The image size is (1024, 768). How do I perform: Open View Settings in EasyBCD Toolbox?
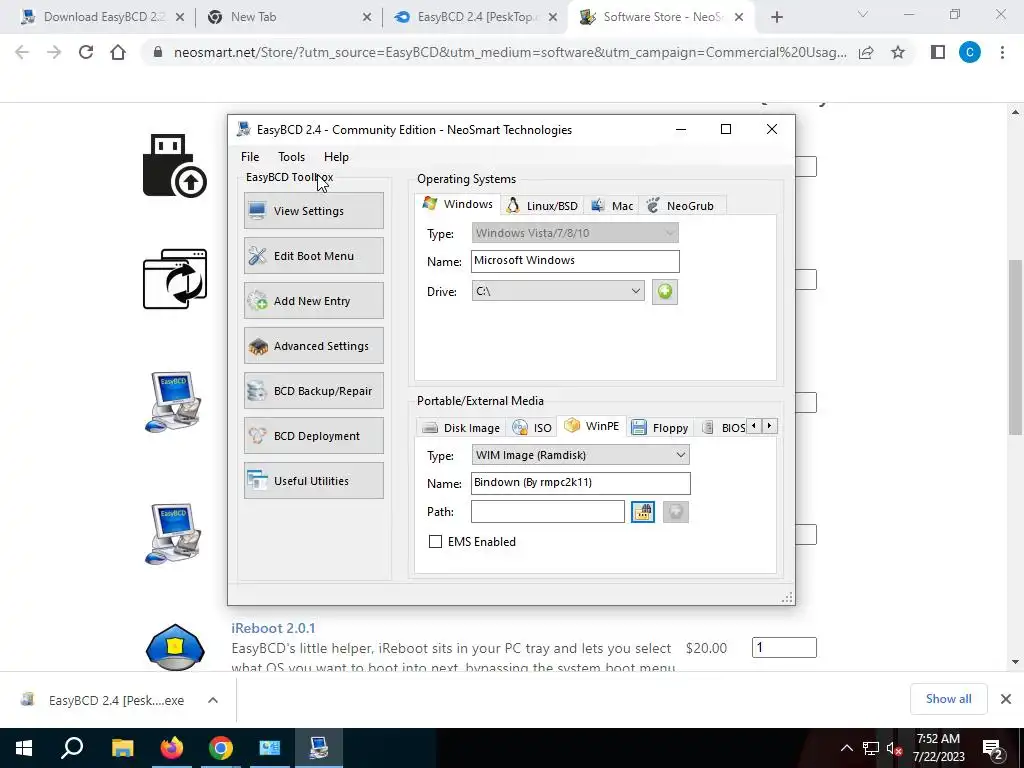[313, 210]
